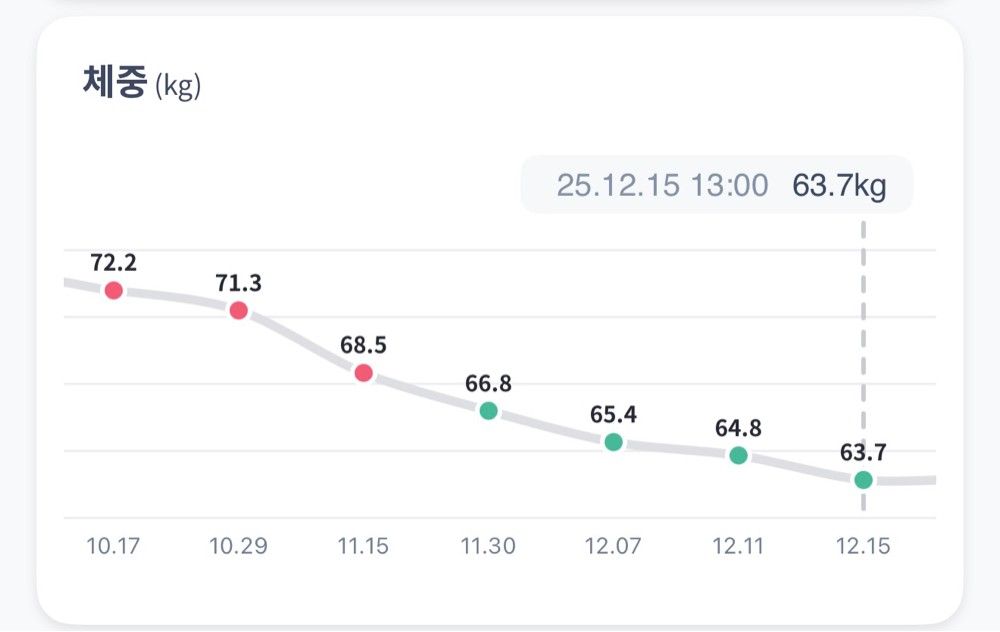Select the 12.07 date on axis
1000x632 pixels.
(x=613, y=547)
